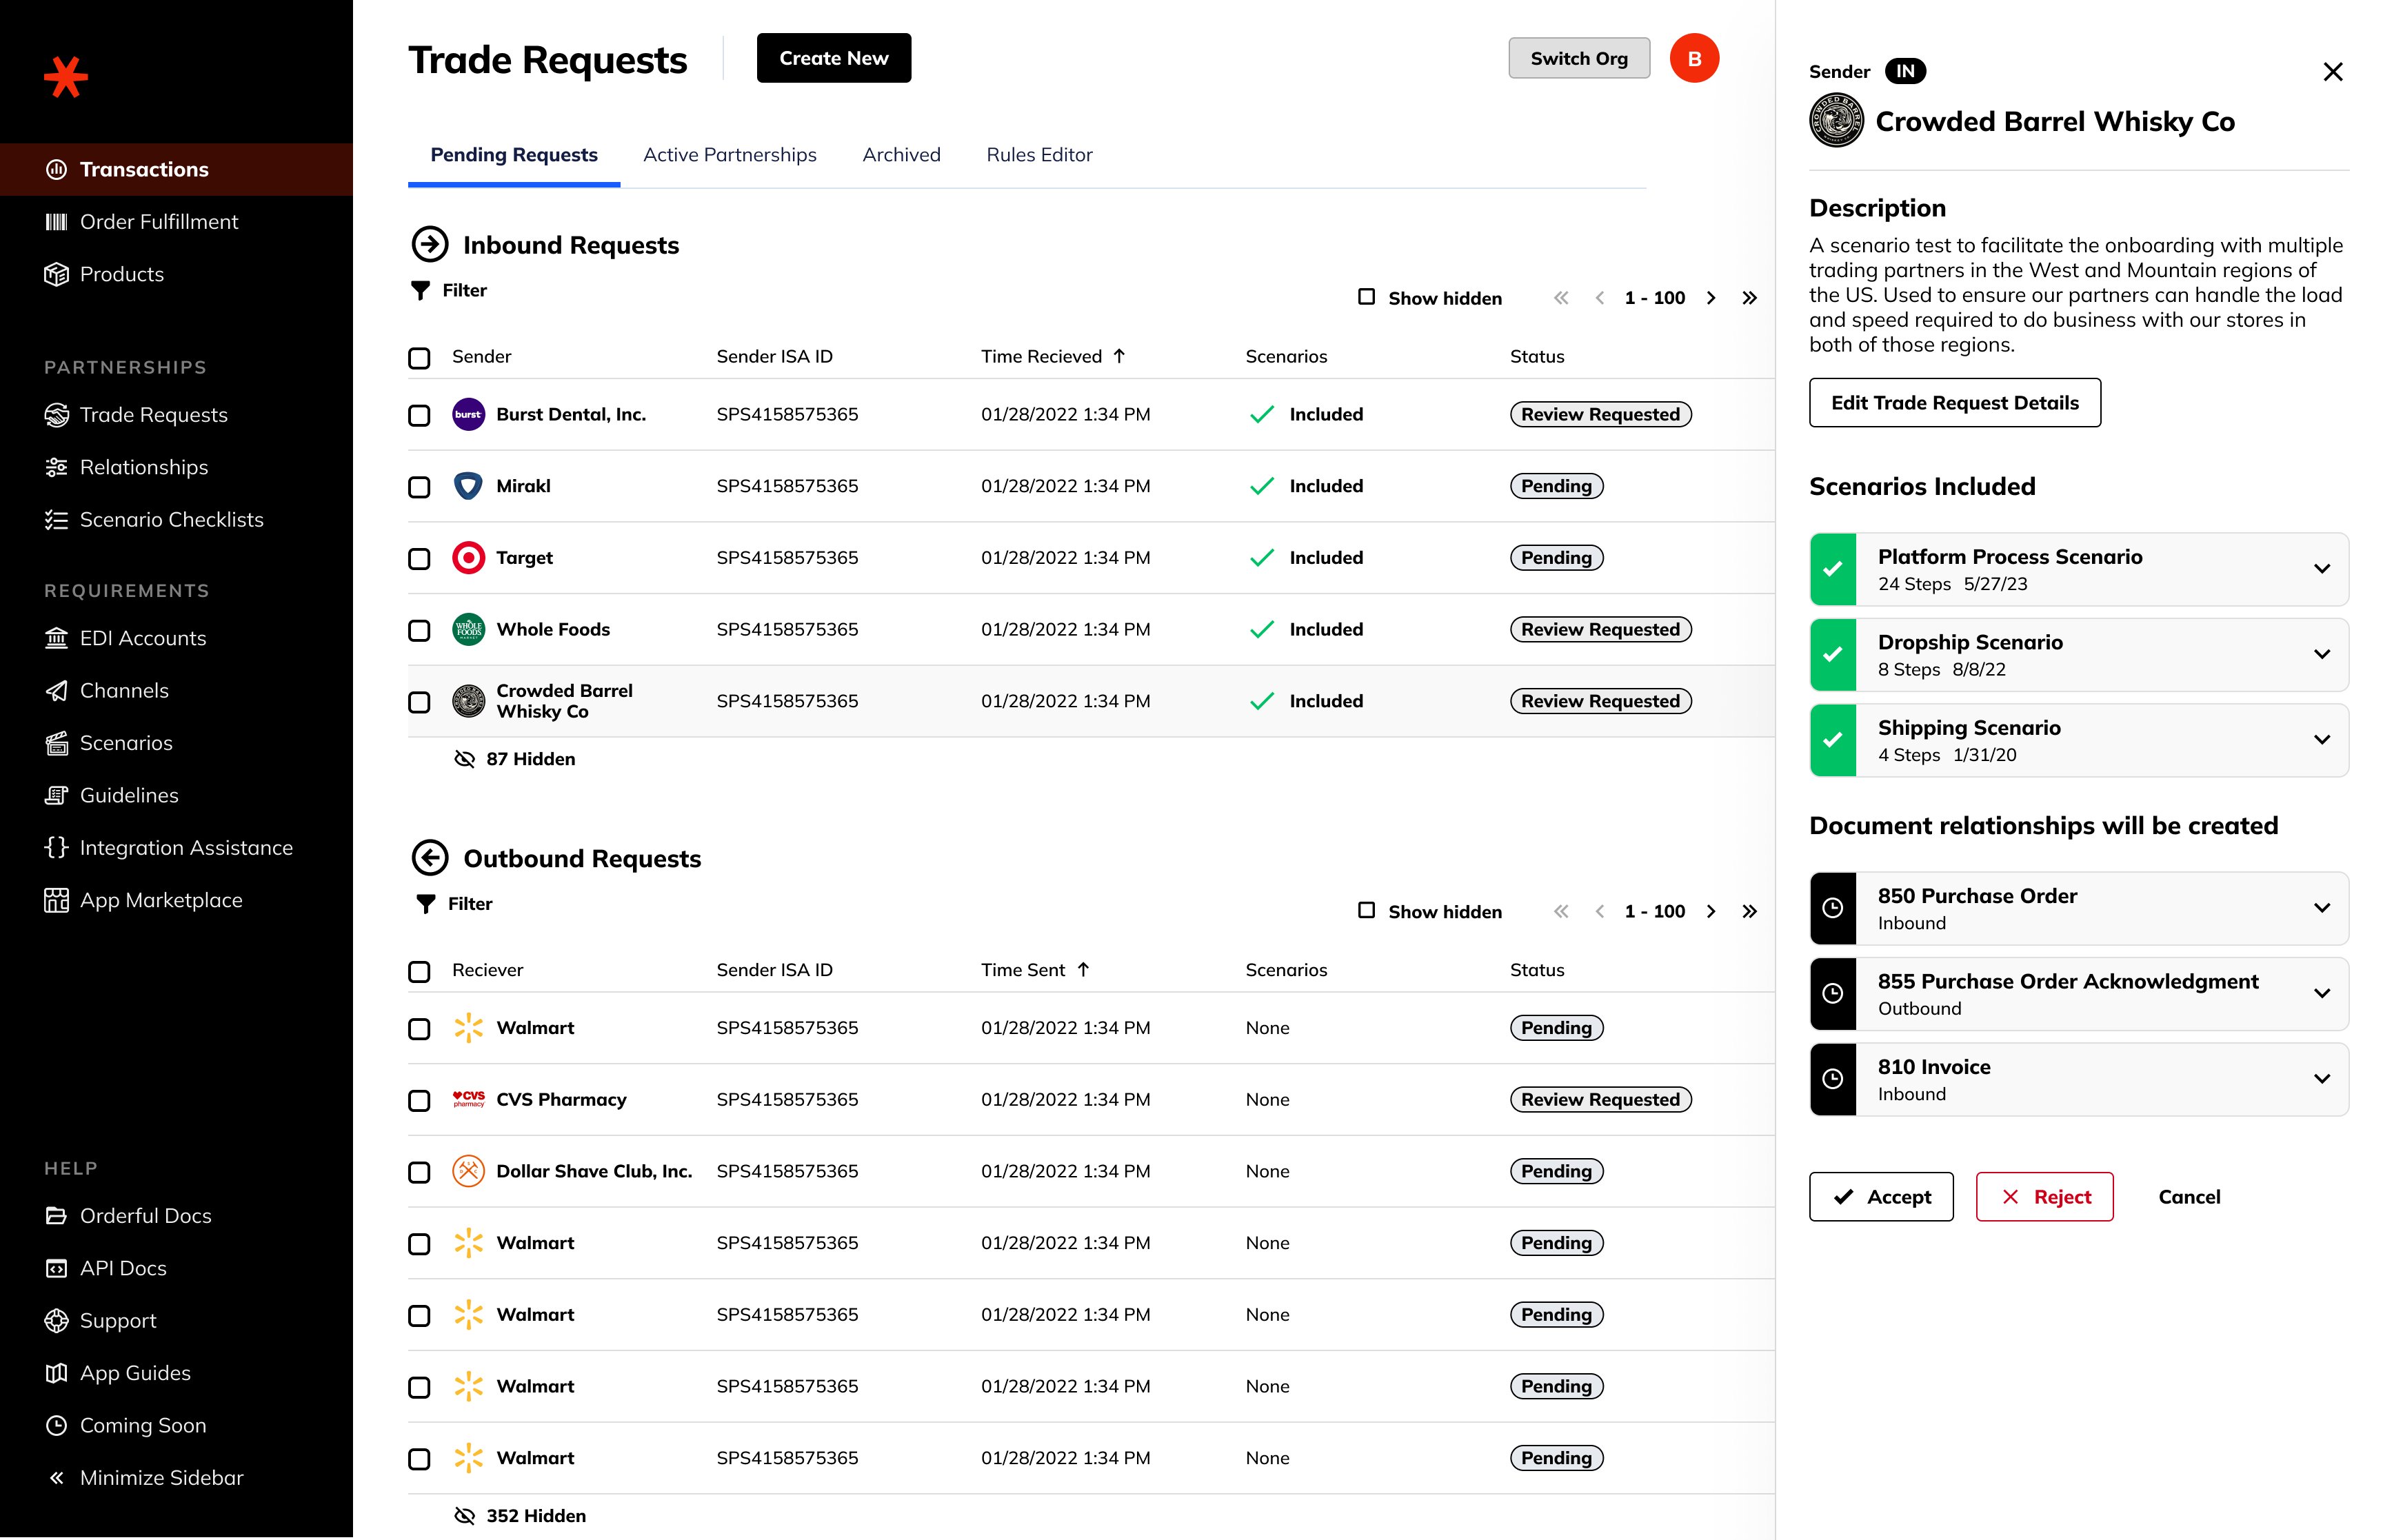
Task: Reject the trade request
Action: 2044,1197
